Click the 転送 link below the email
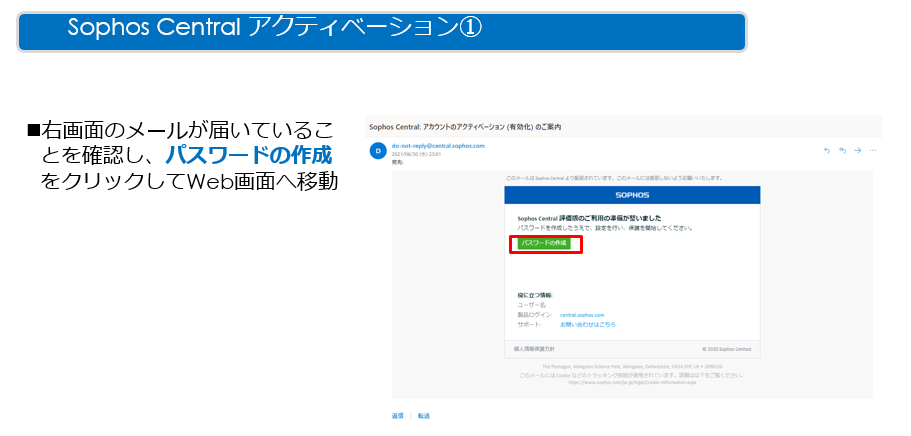 (424, 416)
